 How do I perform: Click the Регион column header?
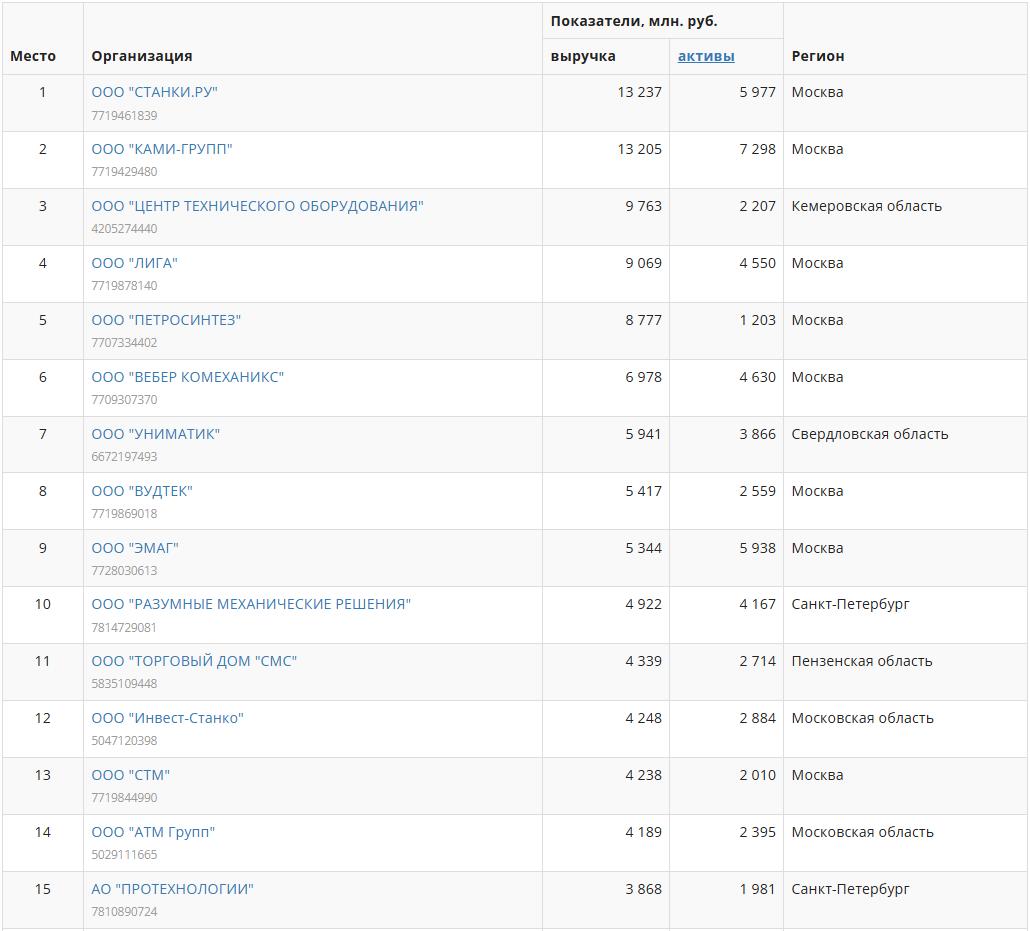point(817,56)
